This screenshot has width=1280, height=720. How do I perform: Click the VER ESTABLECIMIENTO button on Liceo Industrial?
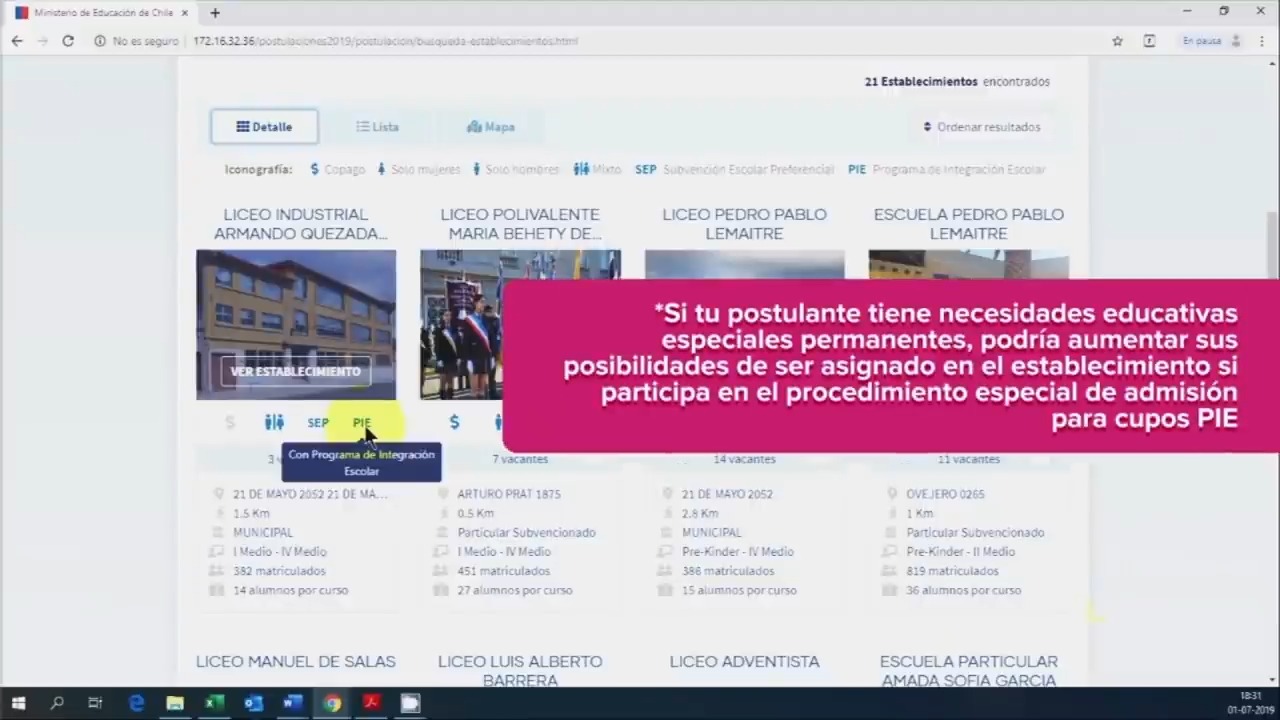[x=296, y=371]
